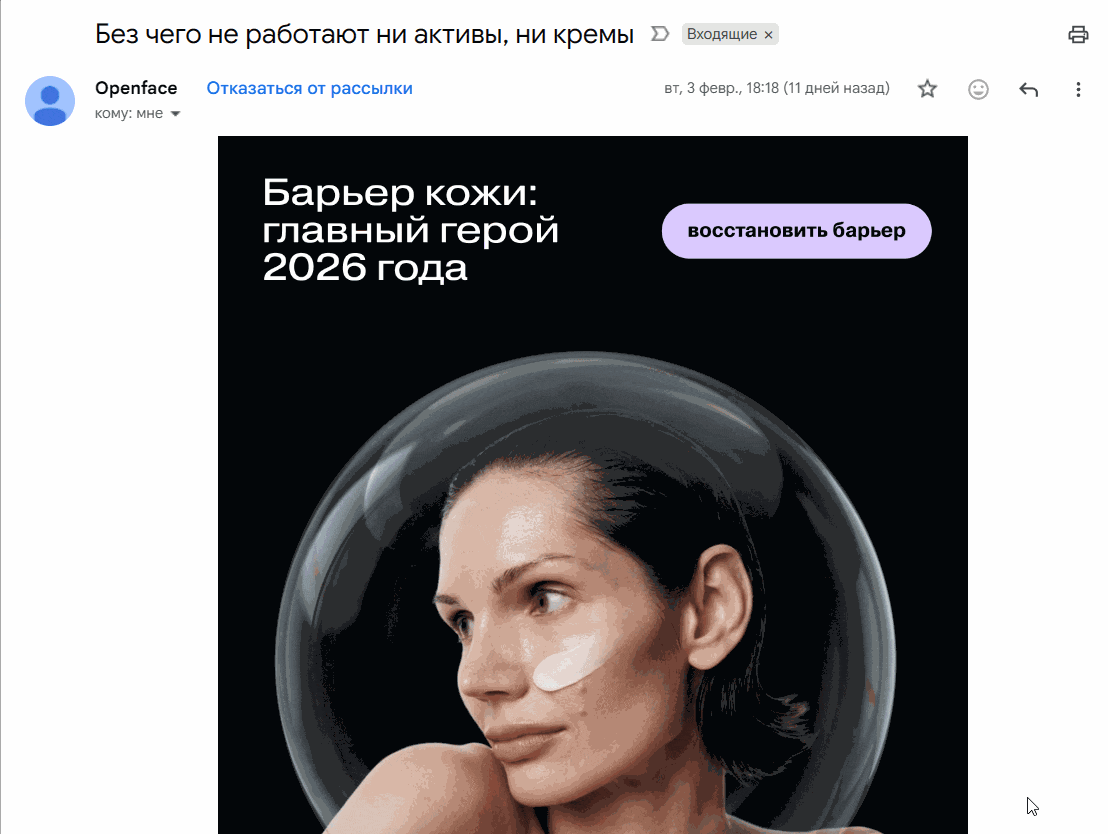This screenshot has height=834, width=1108.
Task: Expand recipient details arrow next to мне
Action: (x=175, y=114)
